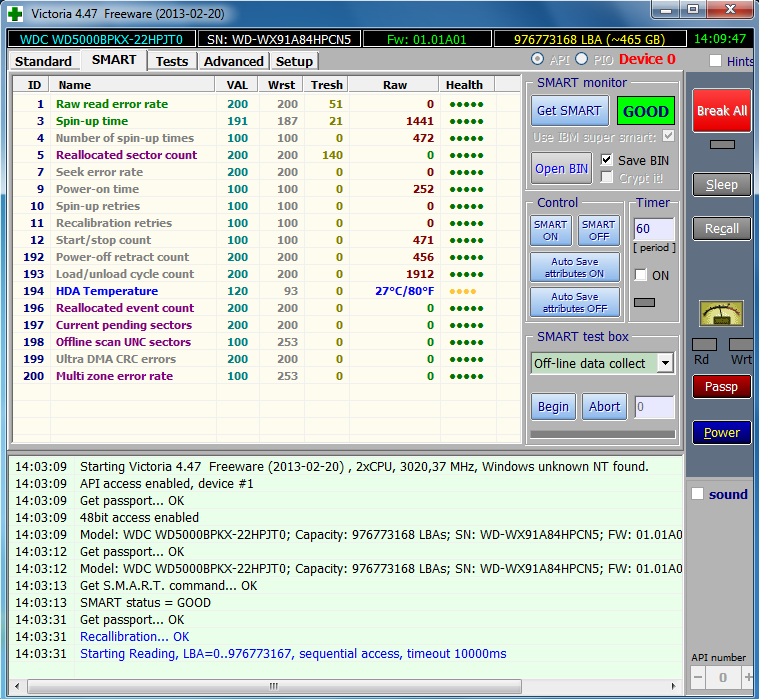The width and height of the screenshot is (759, 699).
Task: Enable the Hints checkbox
Action: [715, 61]
